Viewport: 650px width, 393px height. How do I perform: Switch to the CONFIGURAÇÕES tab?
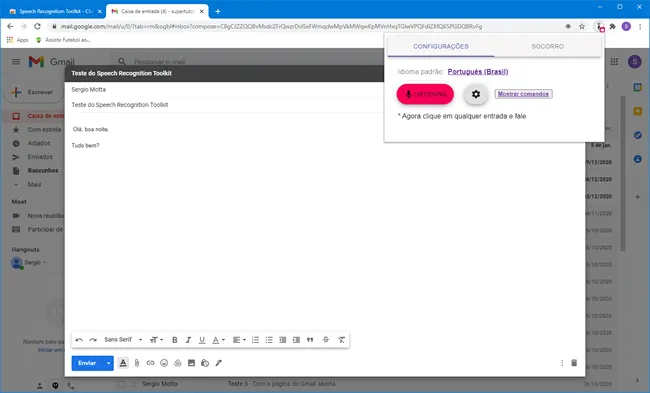click(x=441, y=46)
